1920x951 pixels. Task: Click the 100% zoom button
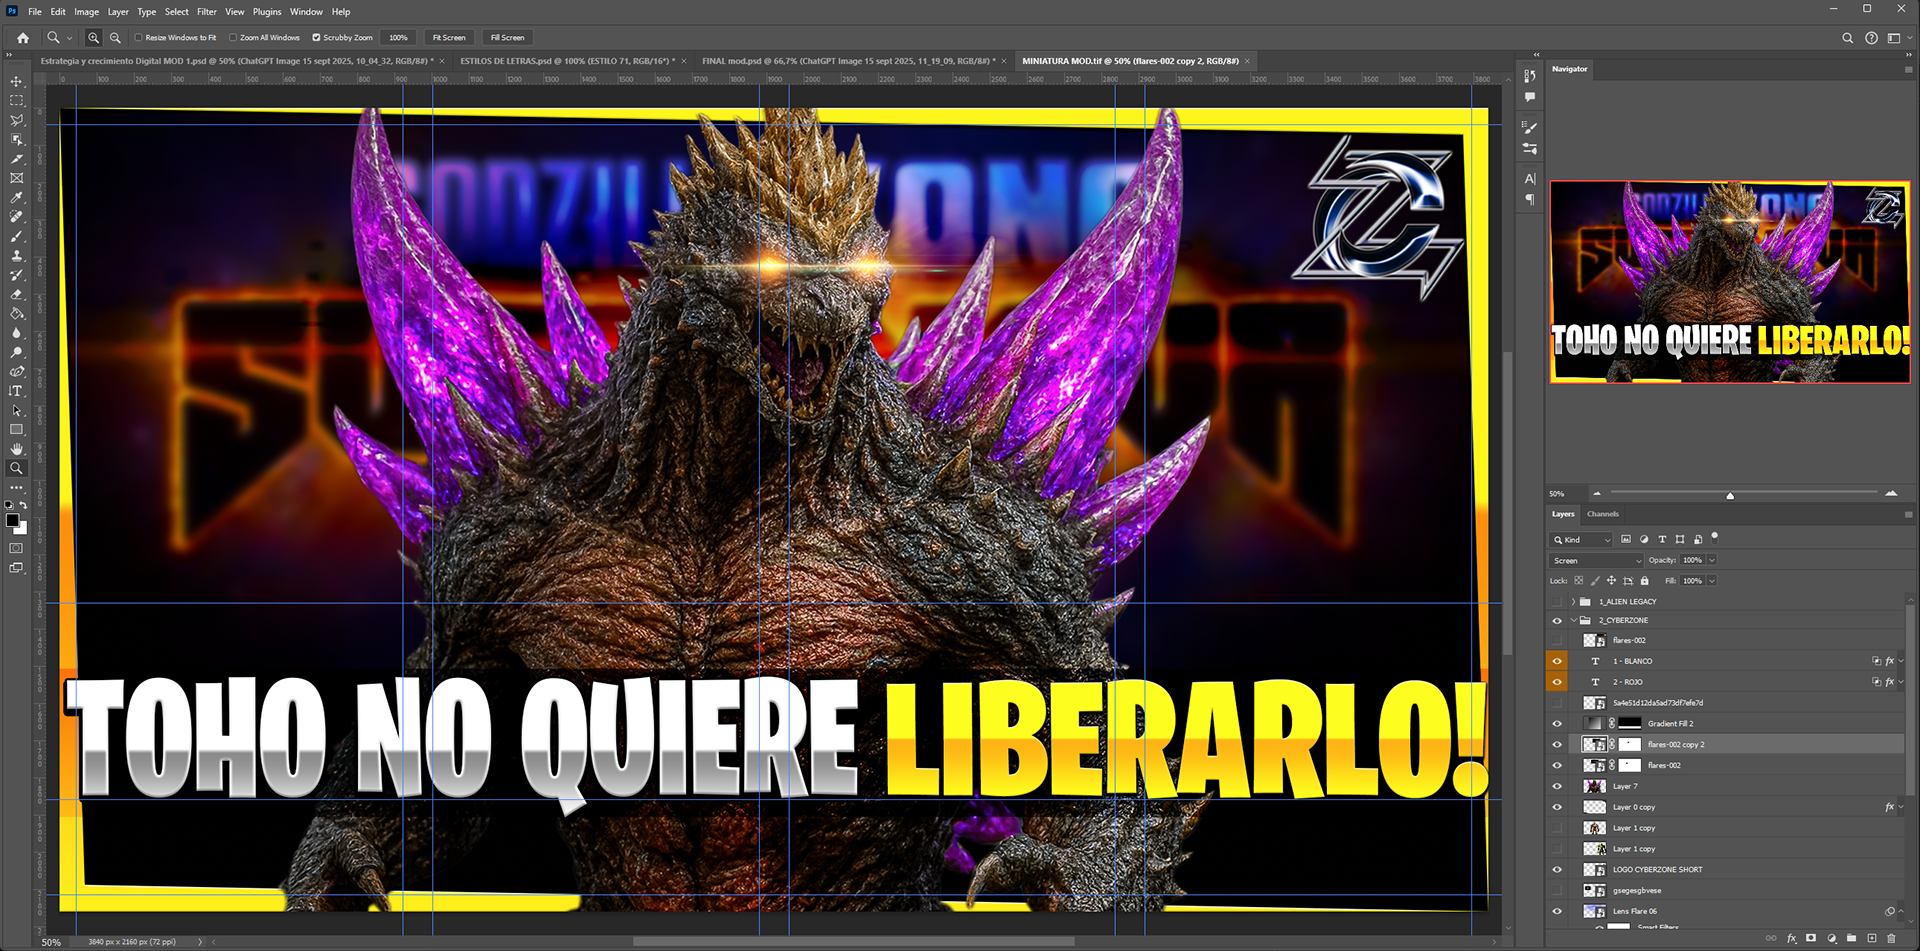tap(398, 38)
